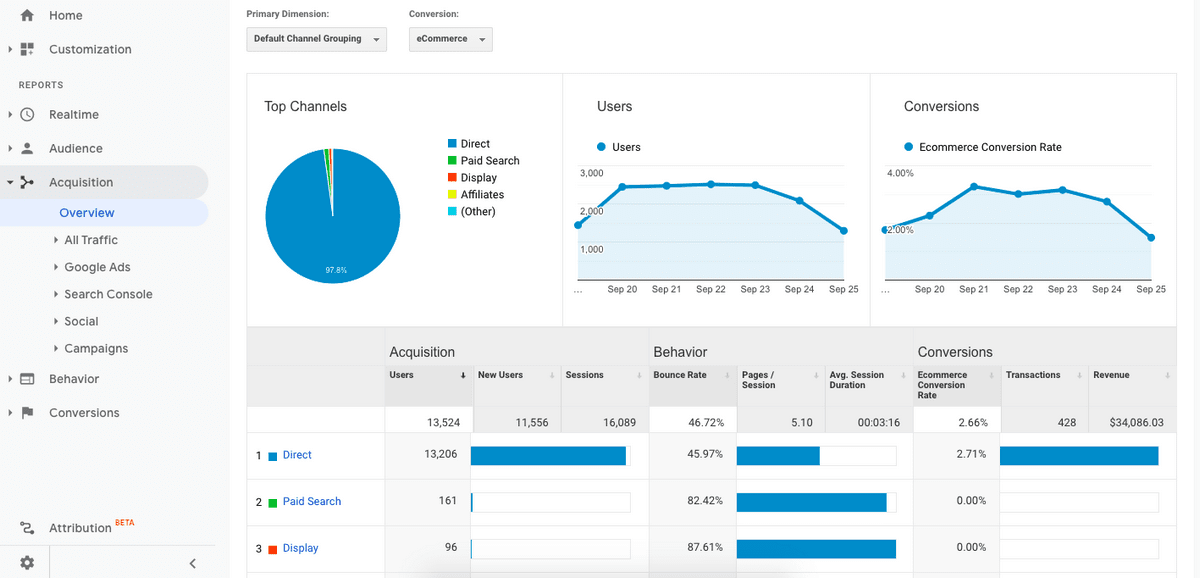Collapse sidebar using the left chevron

click(192, 563)
